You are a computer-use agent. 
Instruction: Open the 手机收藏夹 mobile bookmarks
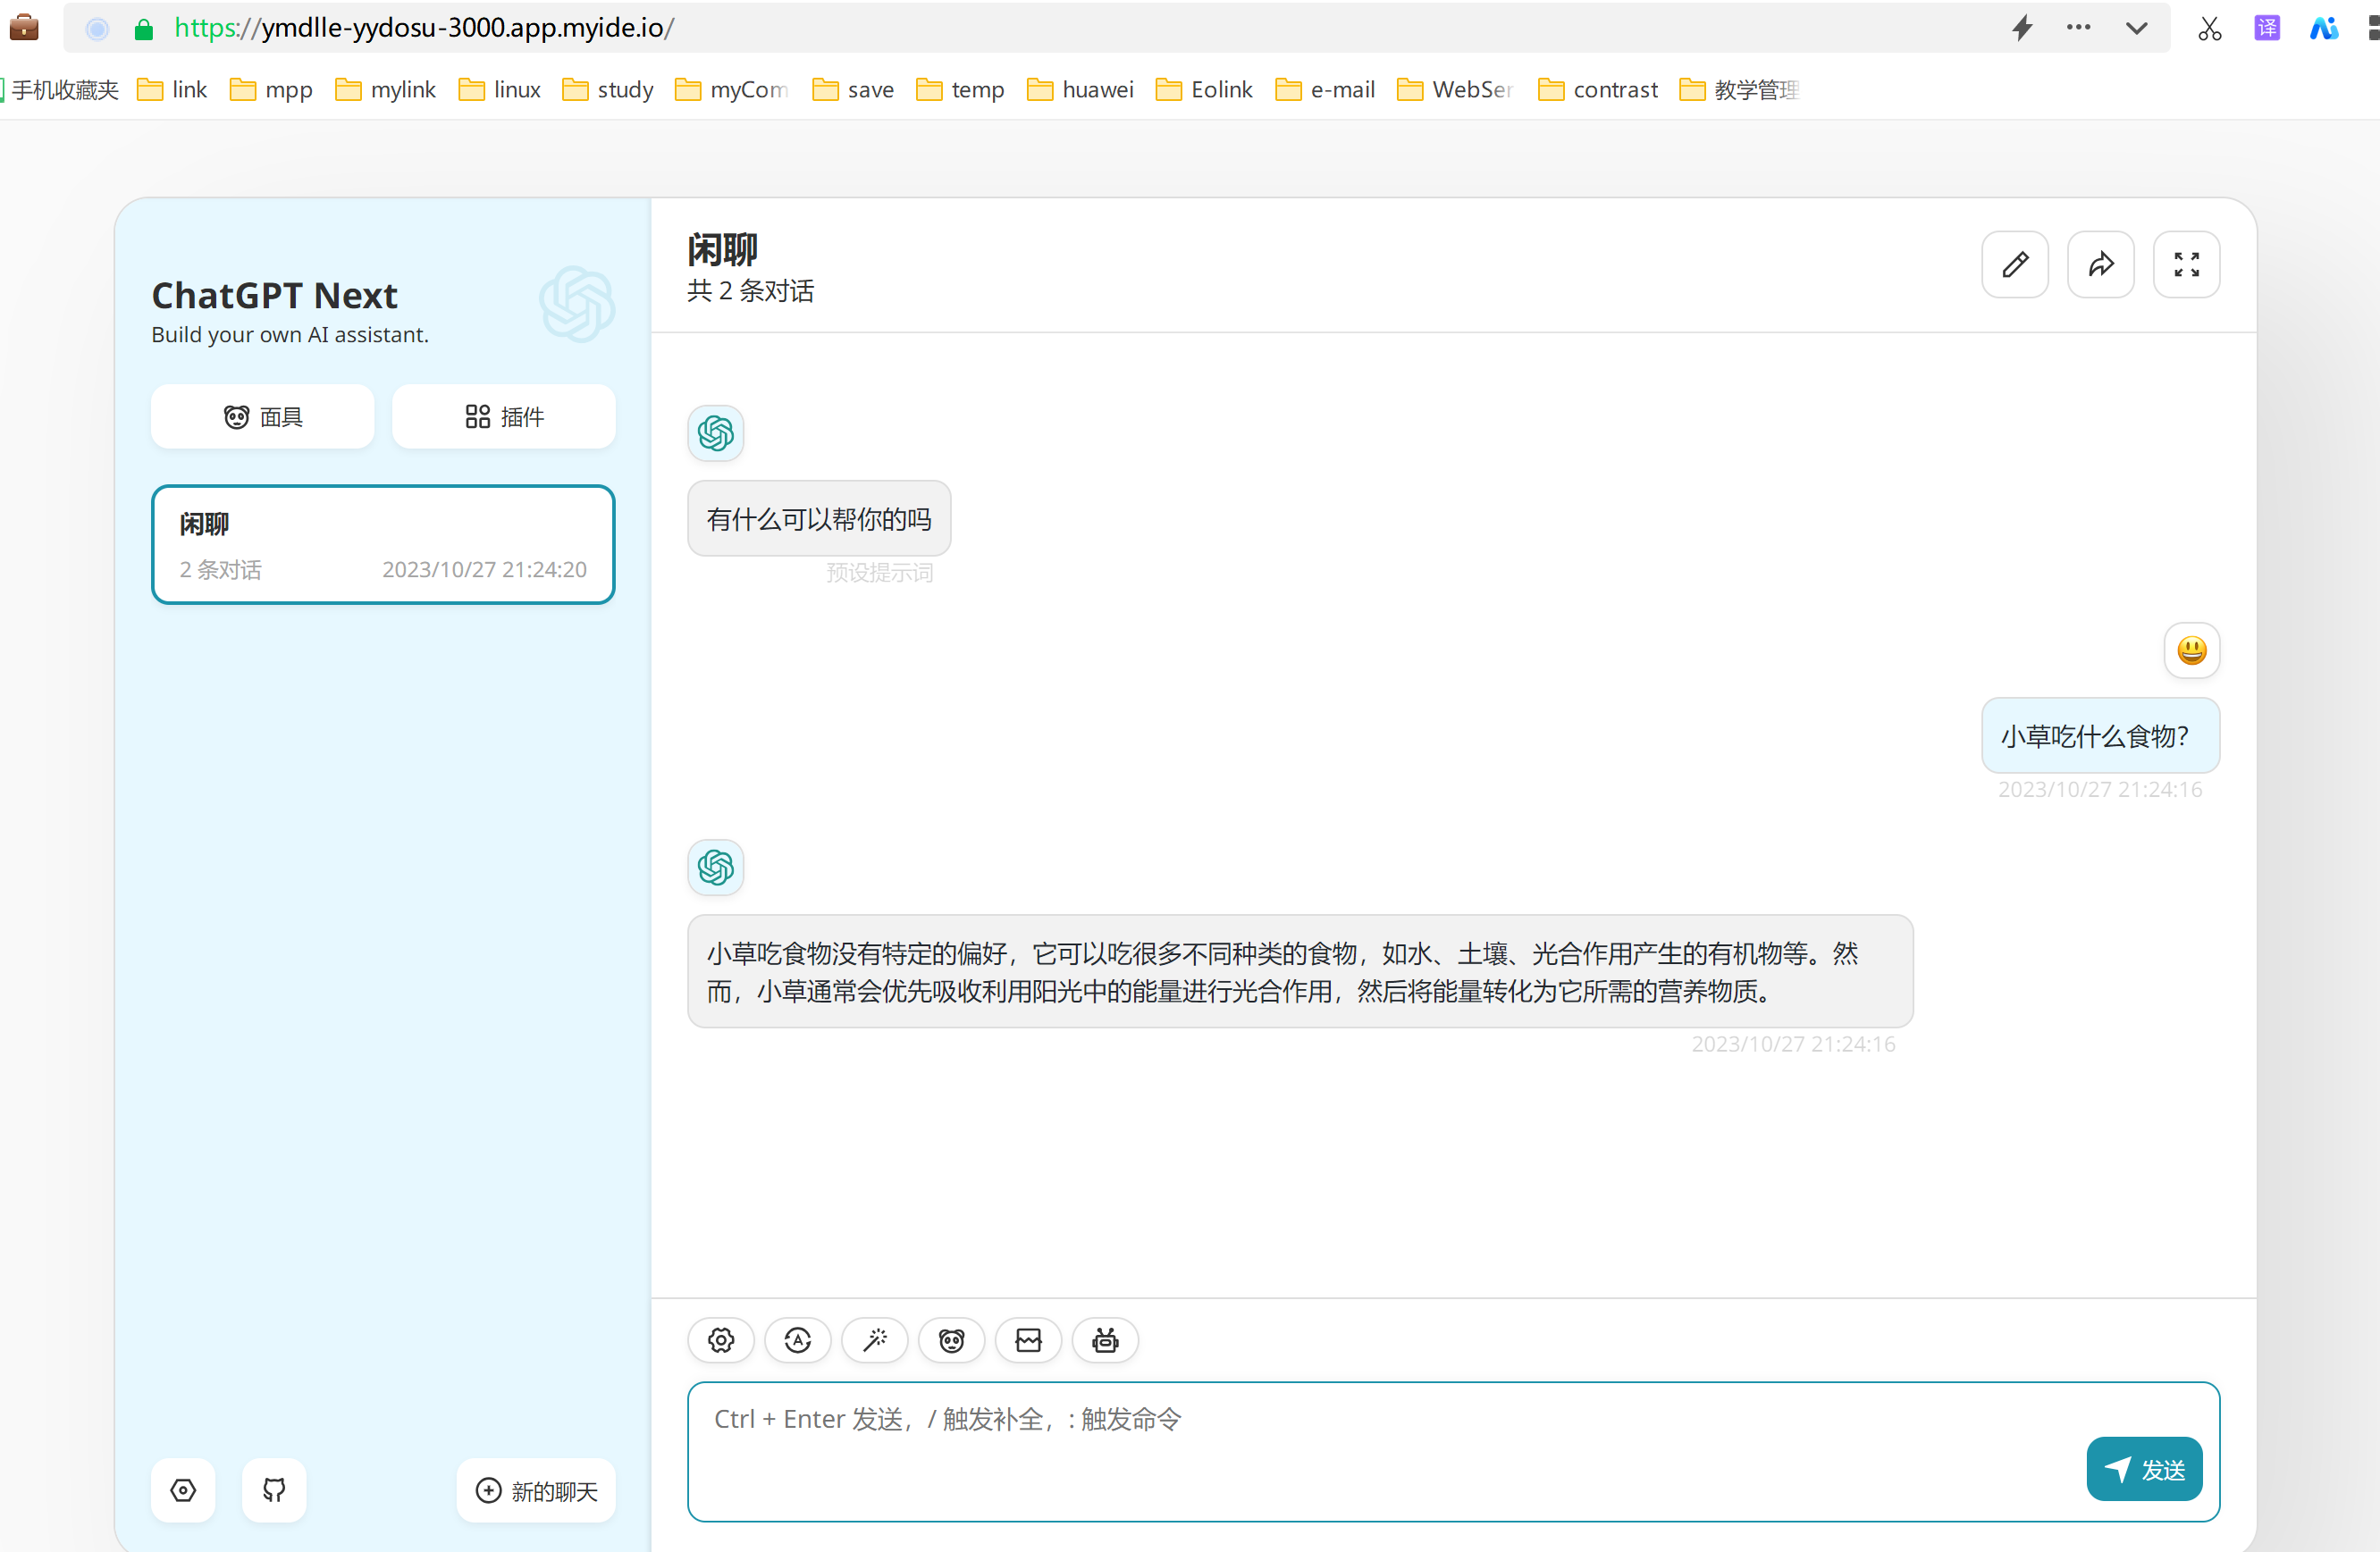click(60, 90)
